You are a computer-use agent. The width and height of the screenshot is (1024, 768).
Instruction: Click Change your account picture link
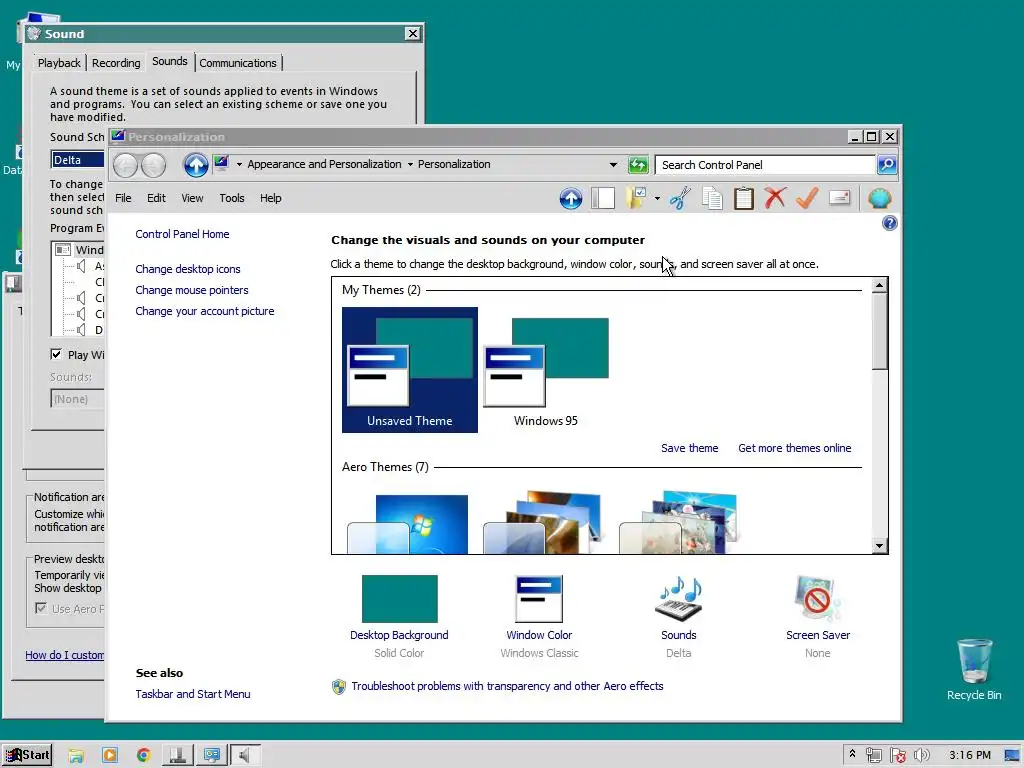204,311
